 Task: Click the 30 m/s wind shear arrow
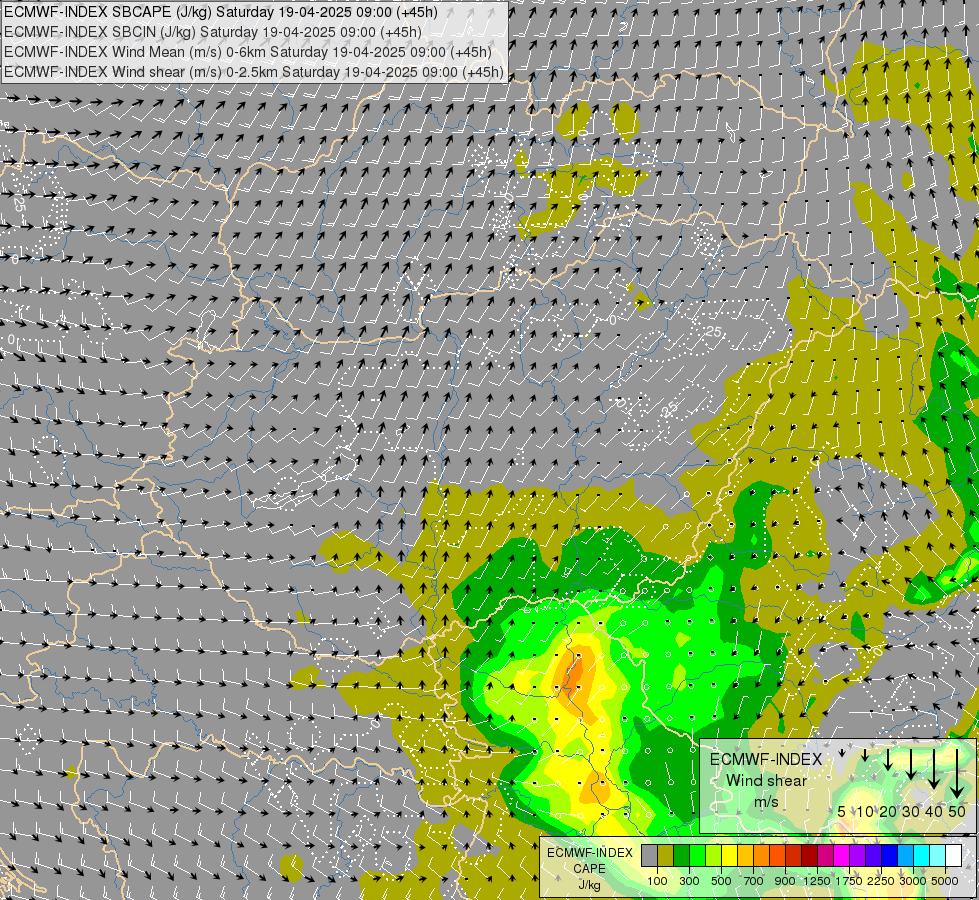click(x=911, y=764)
